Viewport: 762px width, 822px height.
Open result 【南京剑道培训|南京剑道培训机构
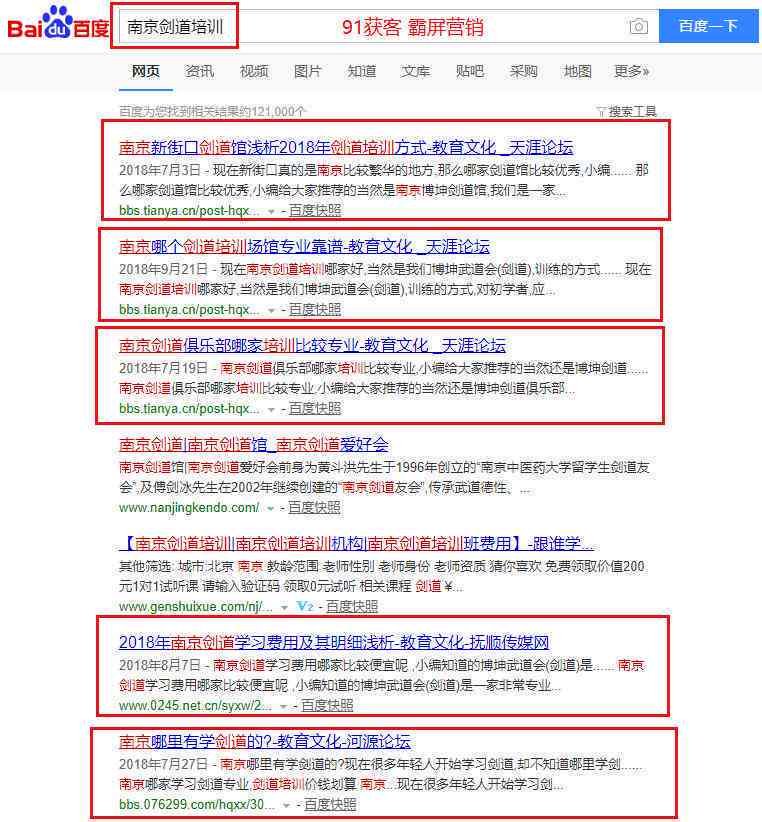[x=356, y=544]
